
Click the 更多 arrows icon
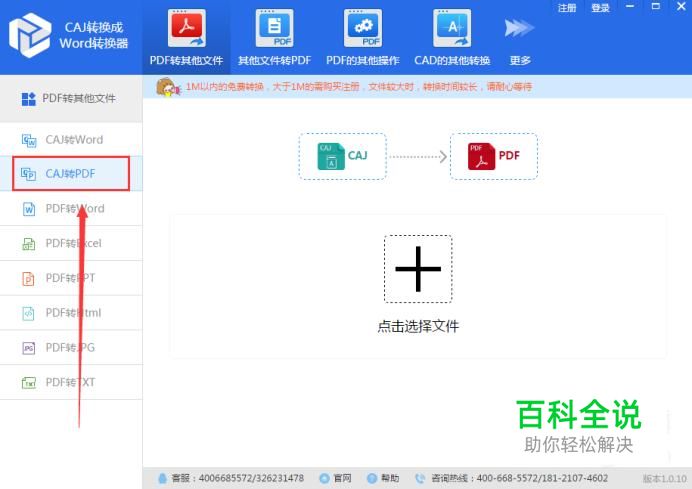click(x=519, y=28)
